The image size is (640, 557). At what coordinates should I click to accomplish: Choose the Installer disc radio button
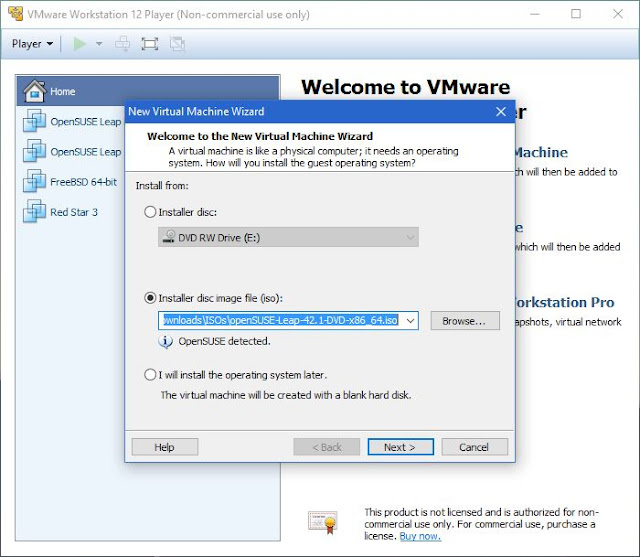pos(150,212)
